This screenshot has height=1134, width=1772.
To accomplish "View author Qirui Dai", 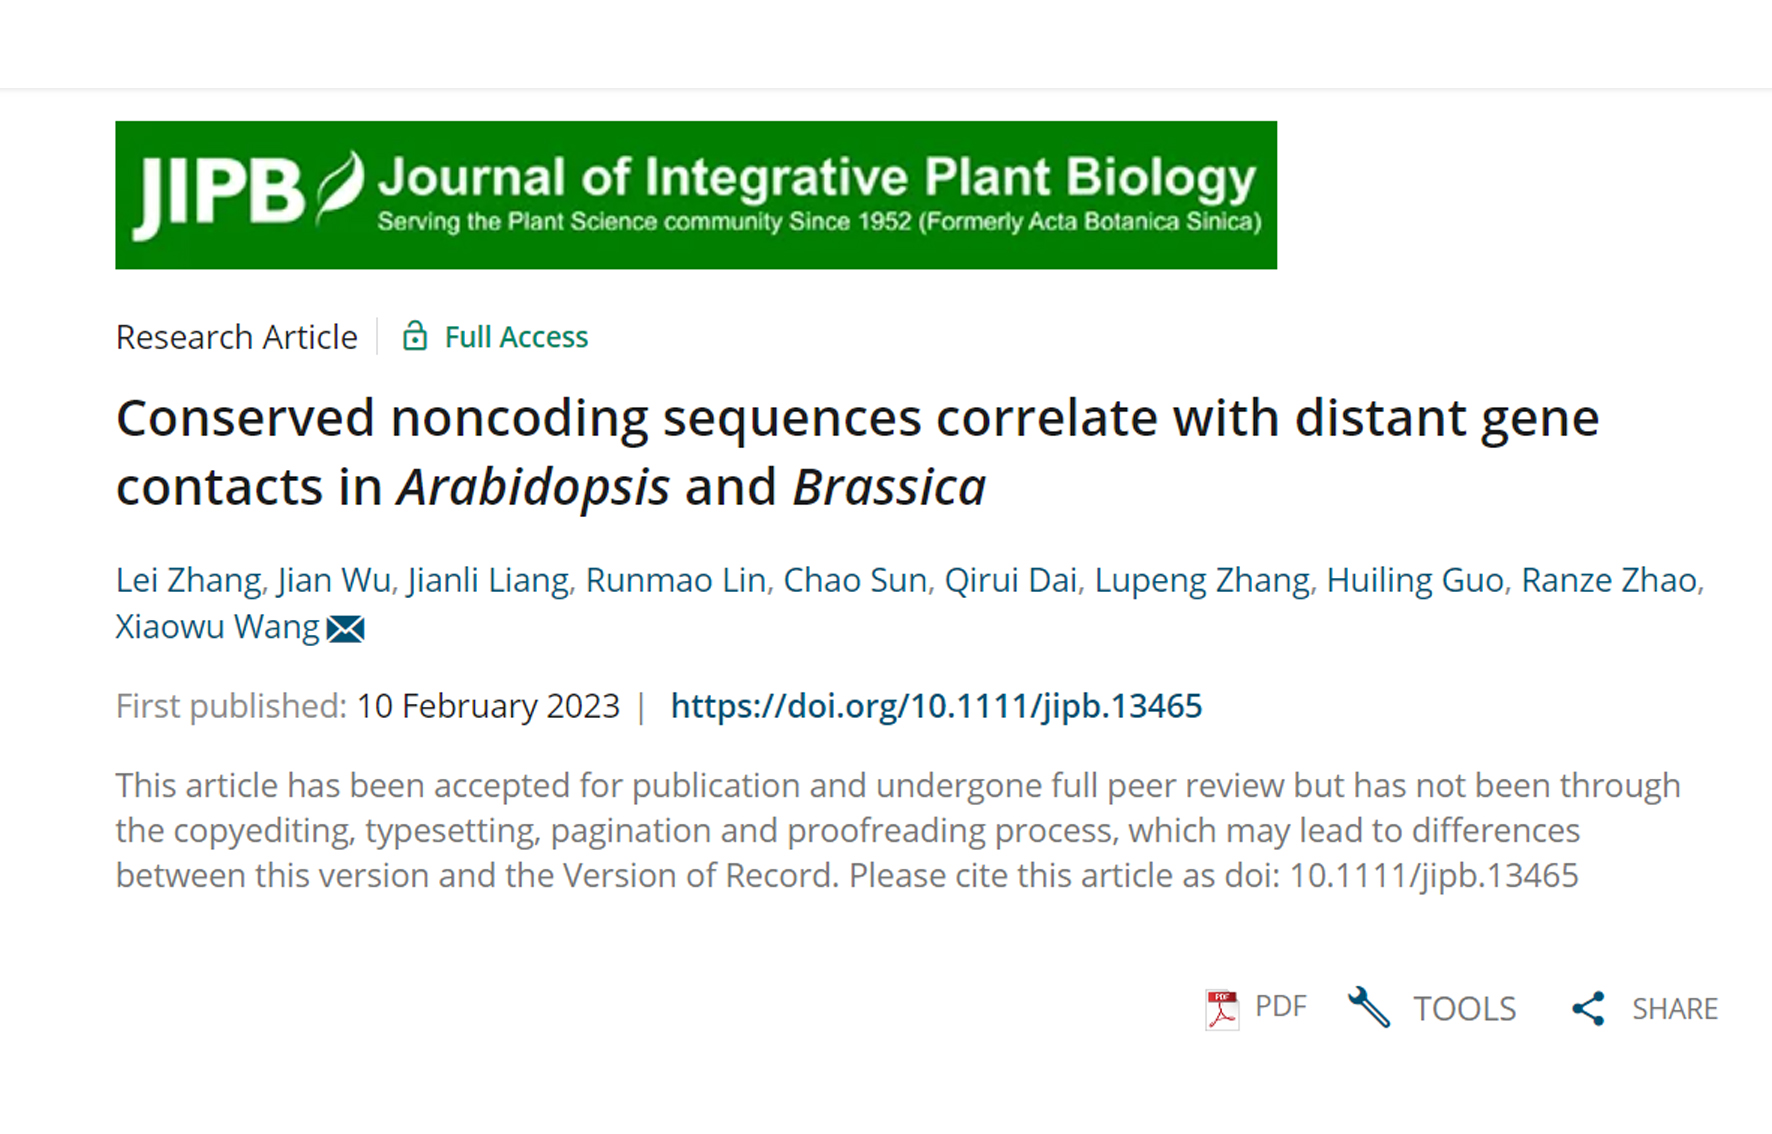I will [x=1010, y=580].
